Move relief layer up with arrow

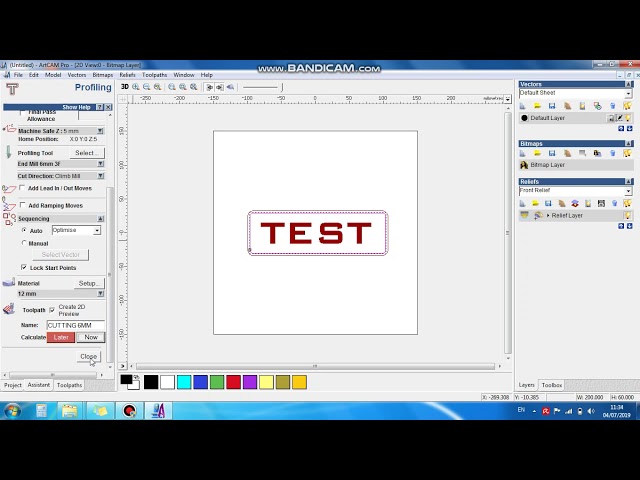tap(621, 226)
